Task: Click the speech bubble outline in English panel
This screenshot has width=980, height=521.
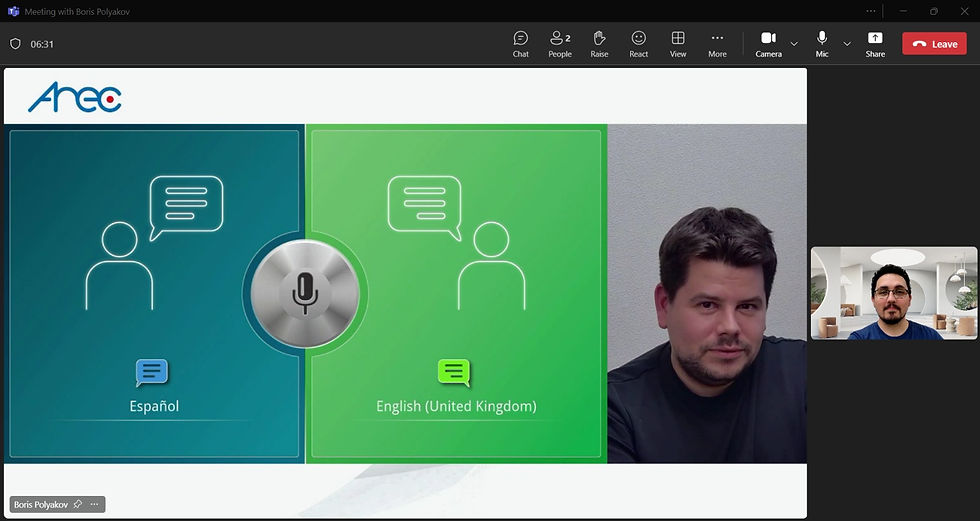Action: 424,207
